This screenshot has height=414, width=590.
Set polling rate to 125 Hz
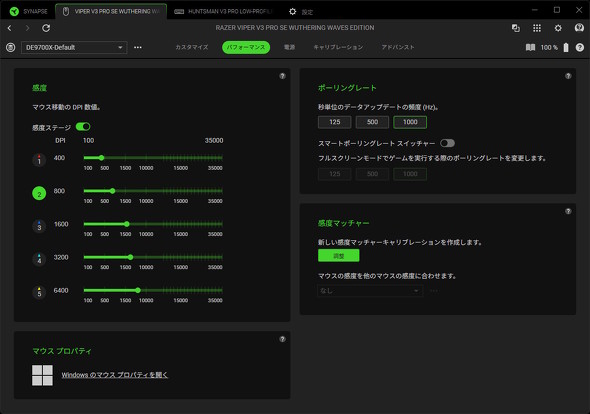335,122
